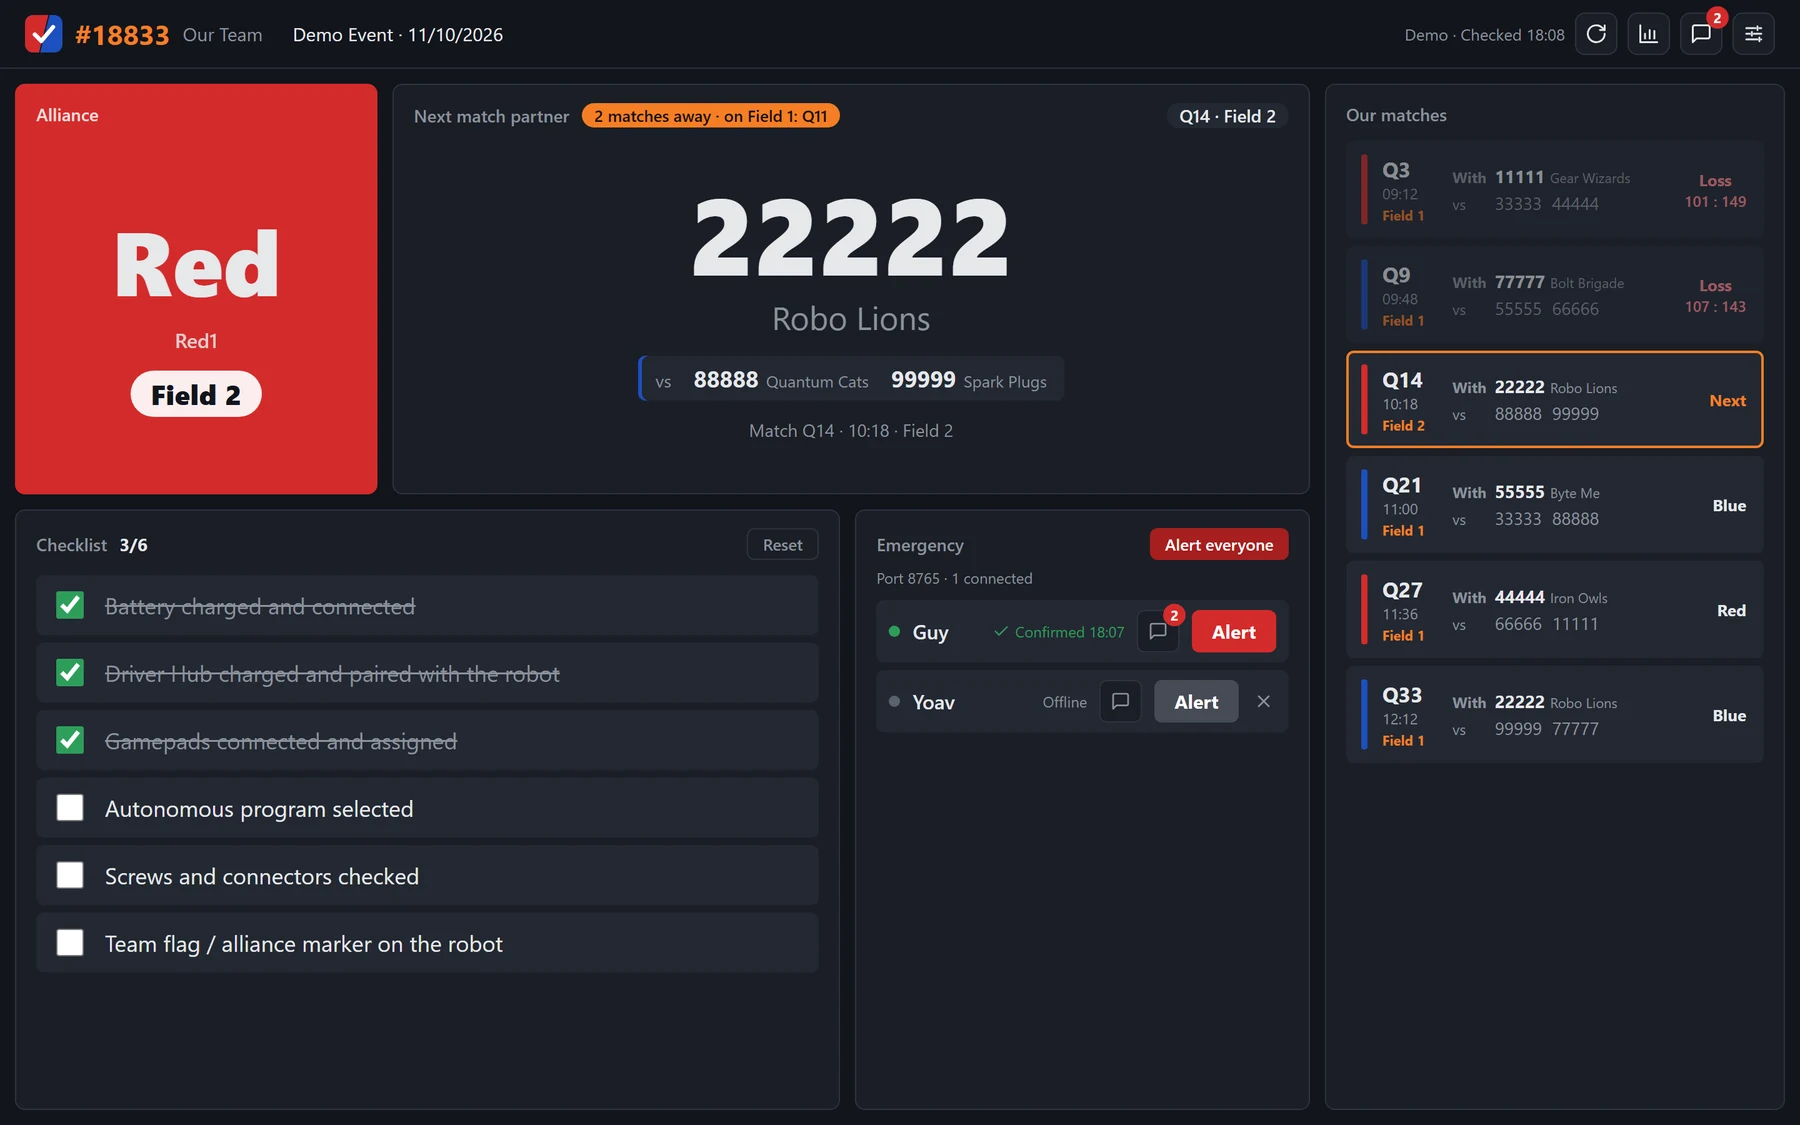Screen dimensions: 1800x1125
Task: Click Confirmed 18:07 status
Action: tap(1059, 632)
